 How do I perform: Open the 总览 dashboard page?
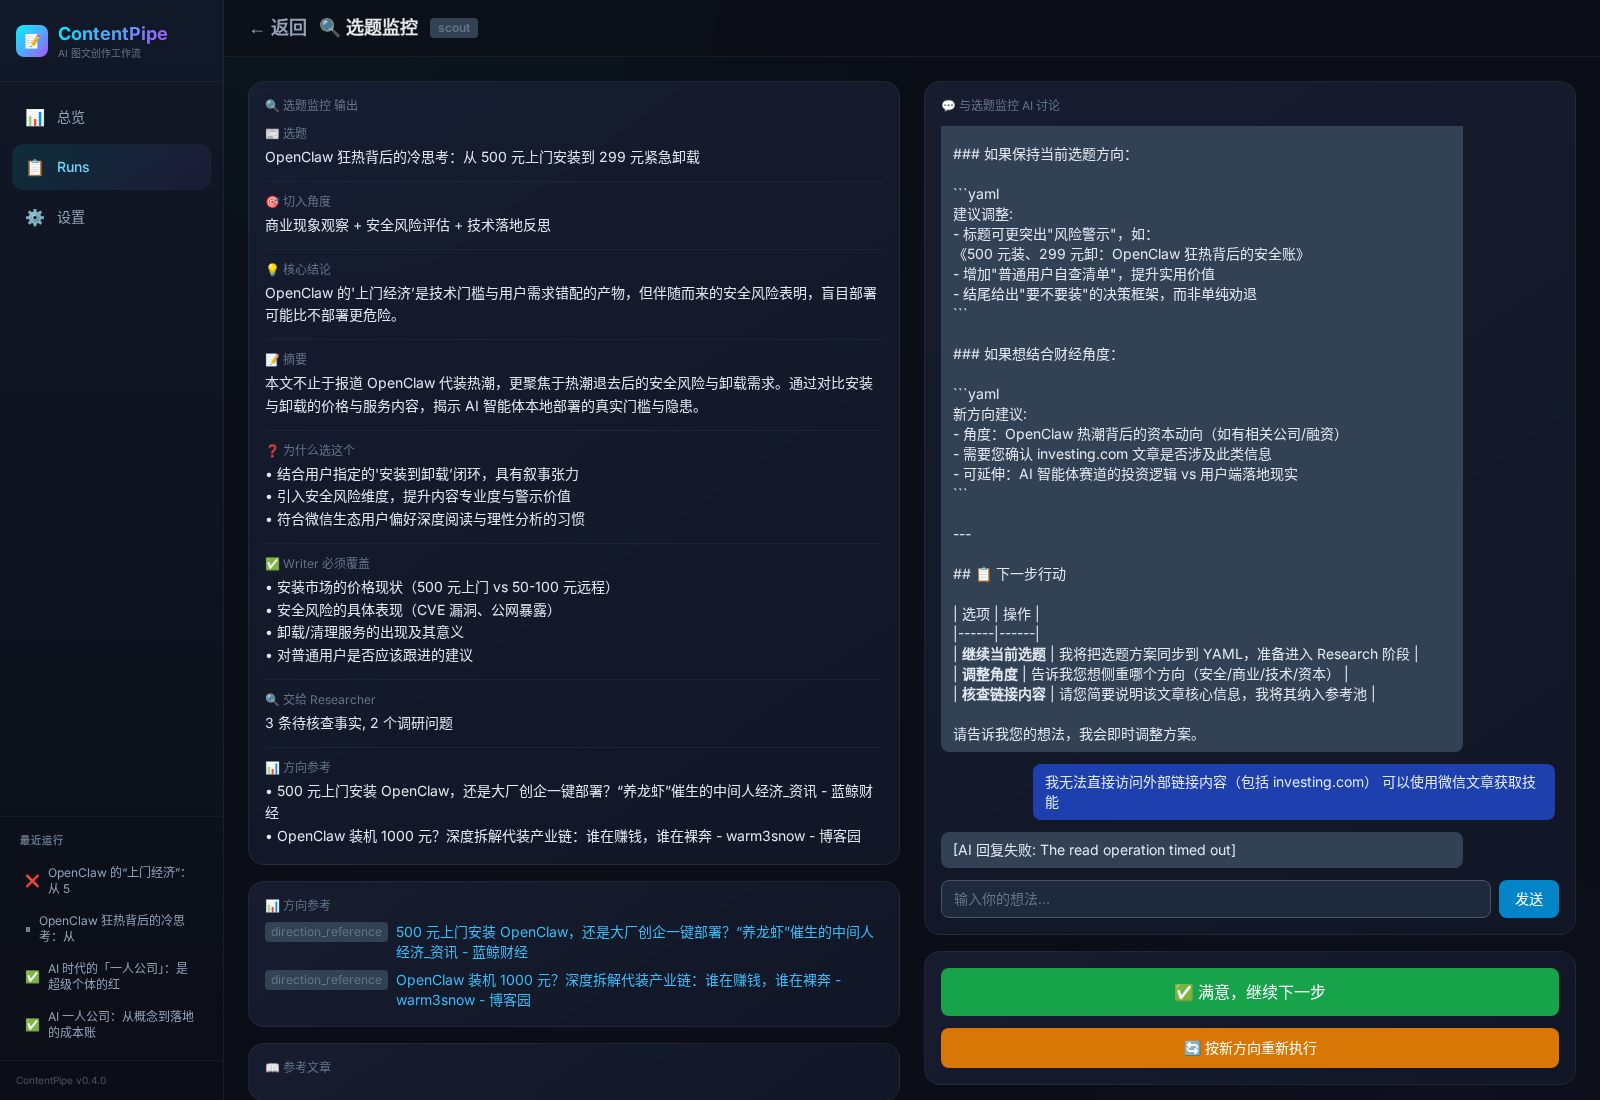click(x=112, y=117)
